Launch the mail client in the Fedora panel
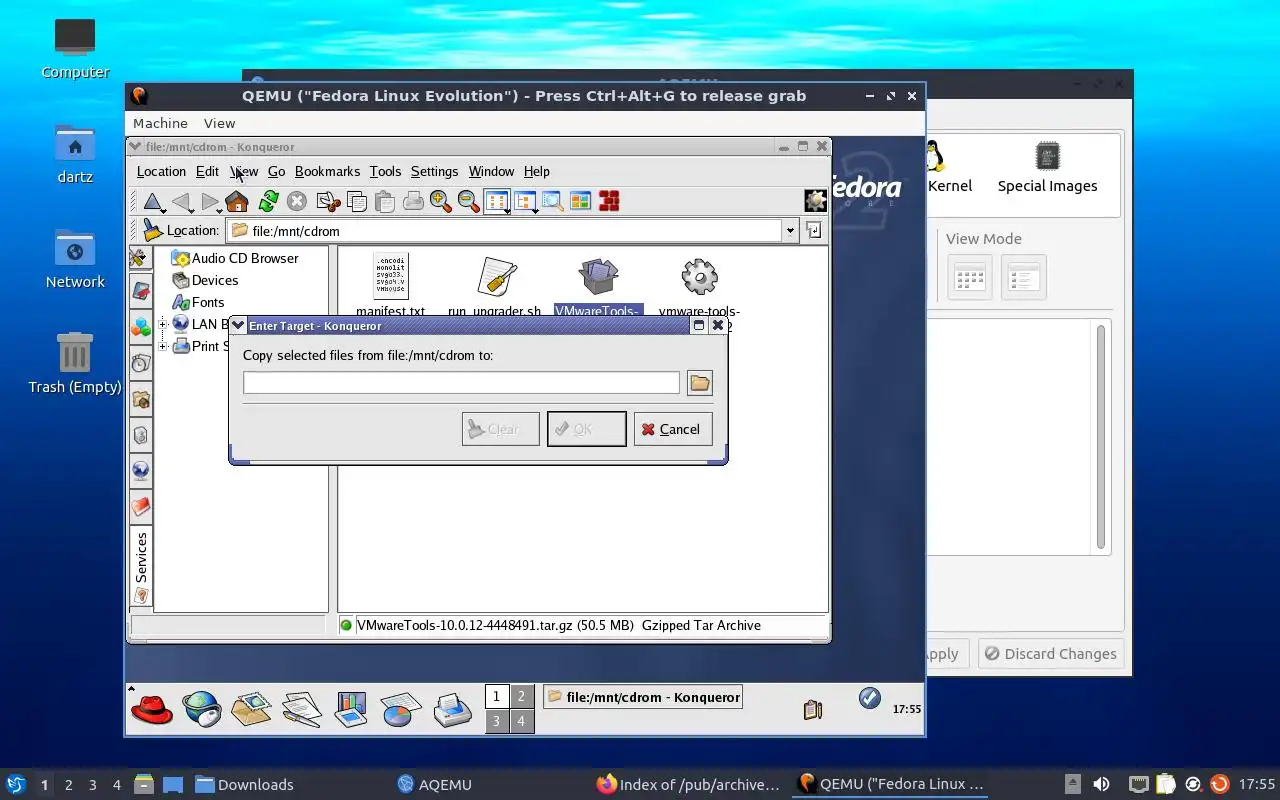Screen dimensions: 1280x800 [x=251, y=710]
